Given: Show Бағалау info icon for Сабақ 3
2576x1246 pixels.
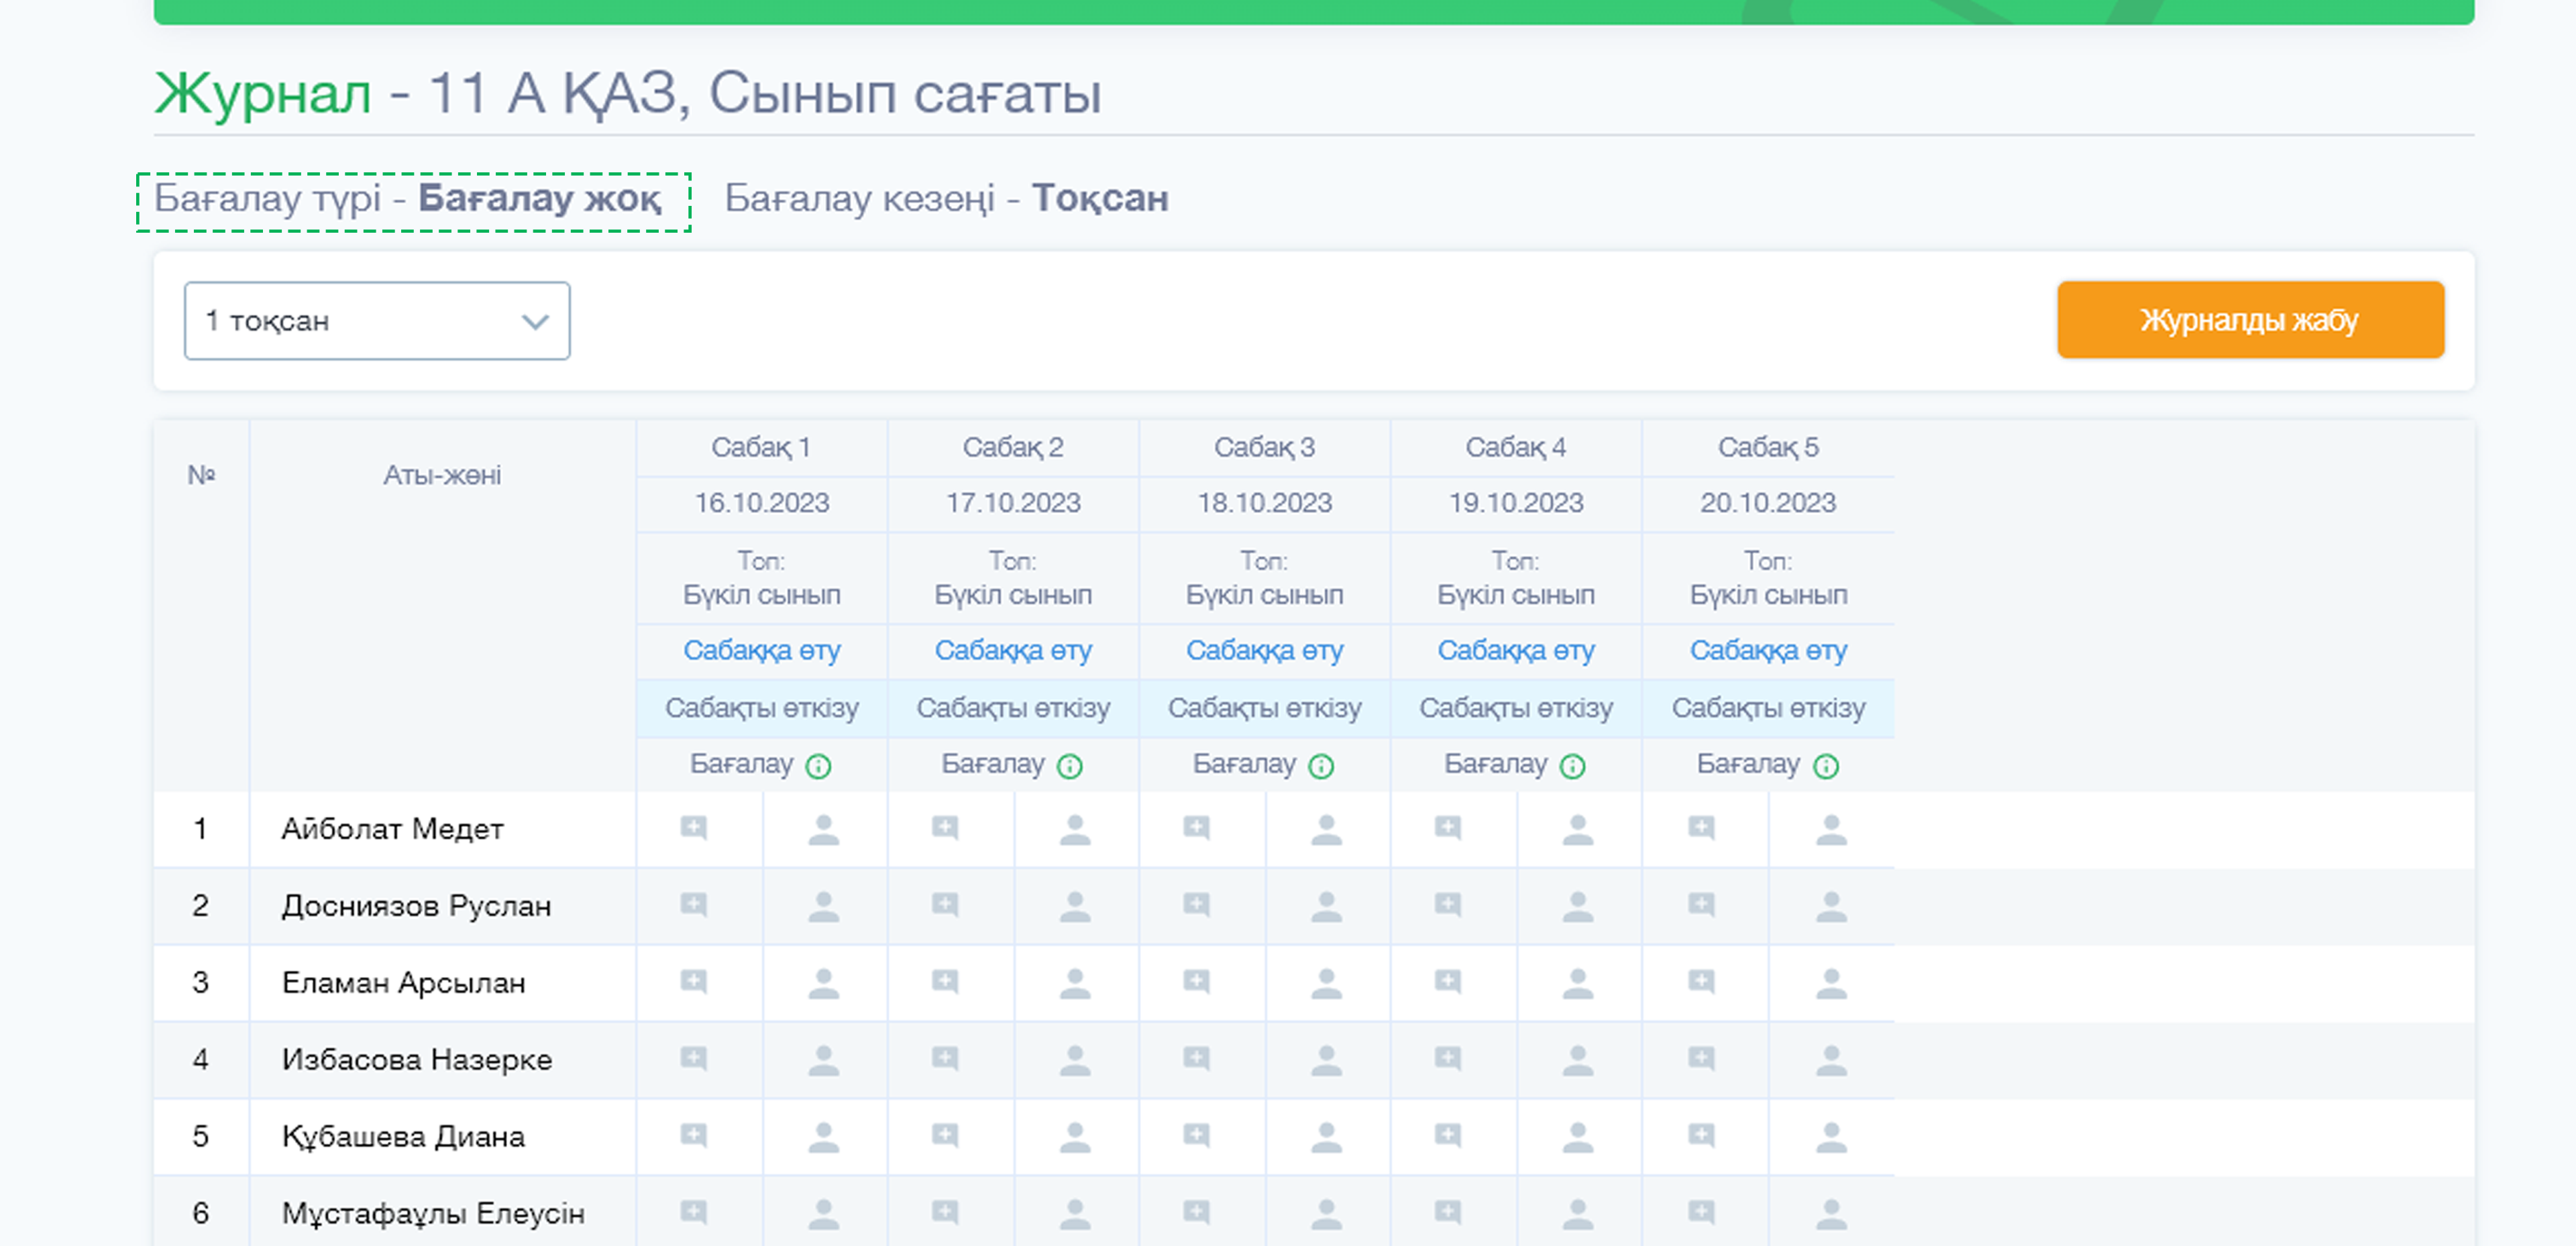Looking at the screenshot, I should pyautogui.click(x=1321, y=766).
